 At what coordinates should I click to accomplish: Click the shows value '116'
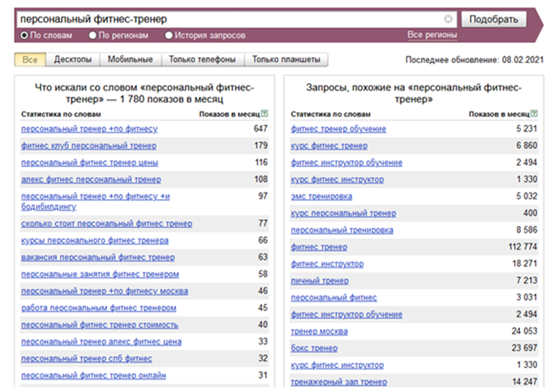[x=261, y=162]
